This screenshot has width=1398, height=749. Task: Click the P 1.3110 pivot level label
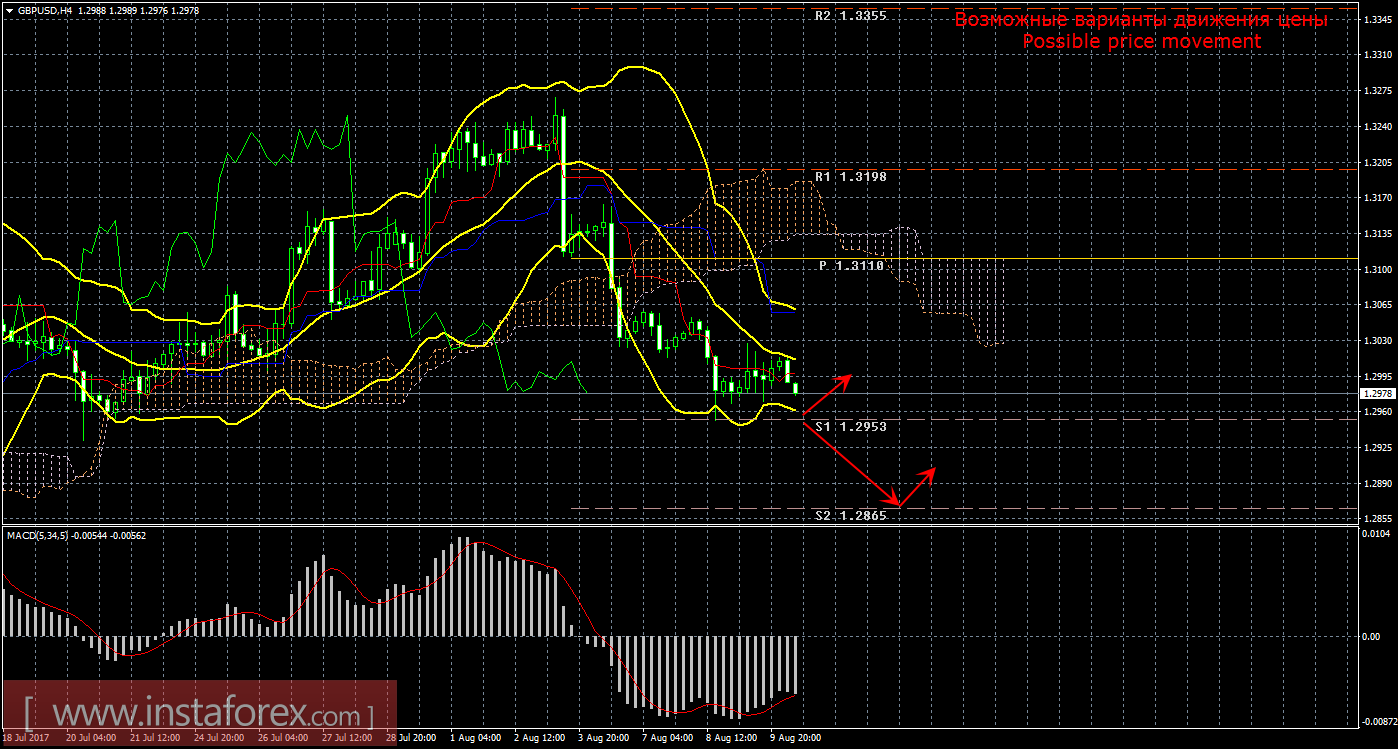coord(851,266)
